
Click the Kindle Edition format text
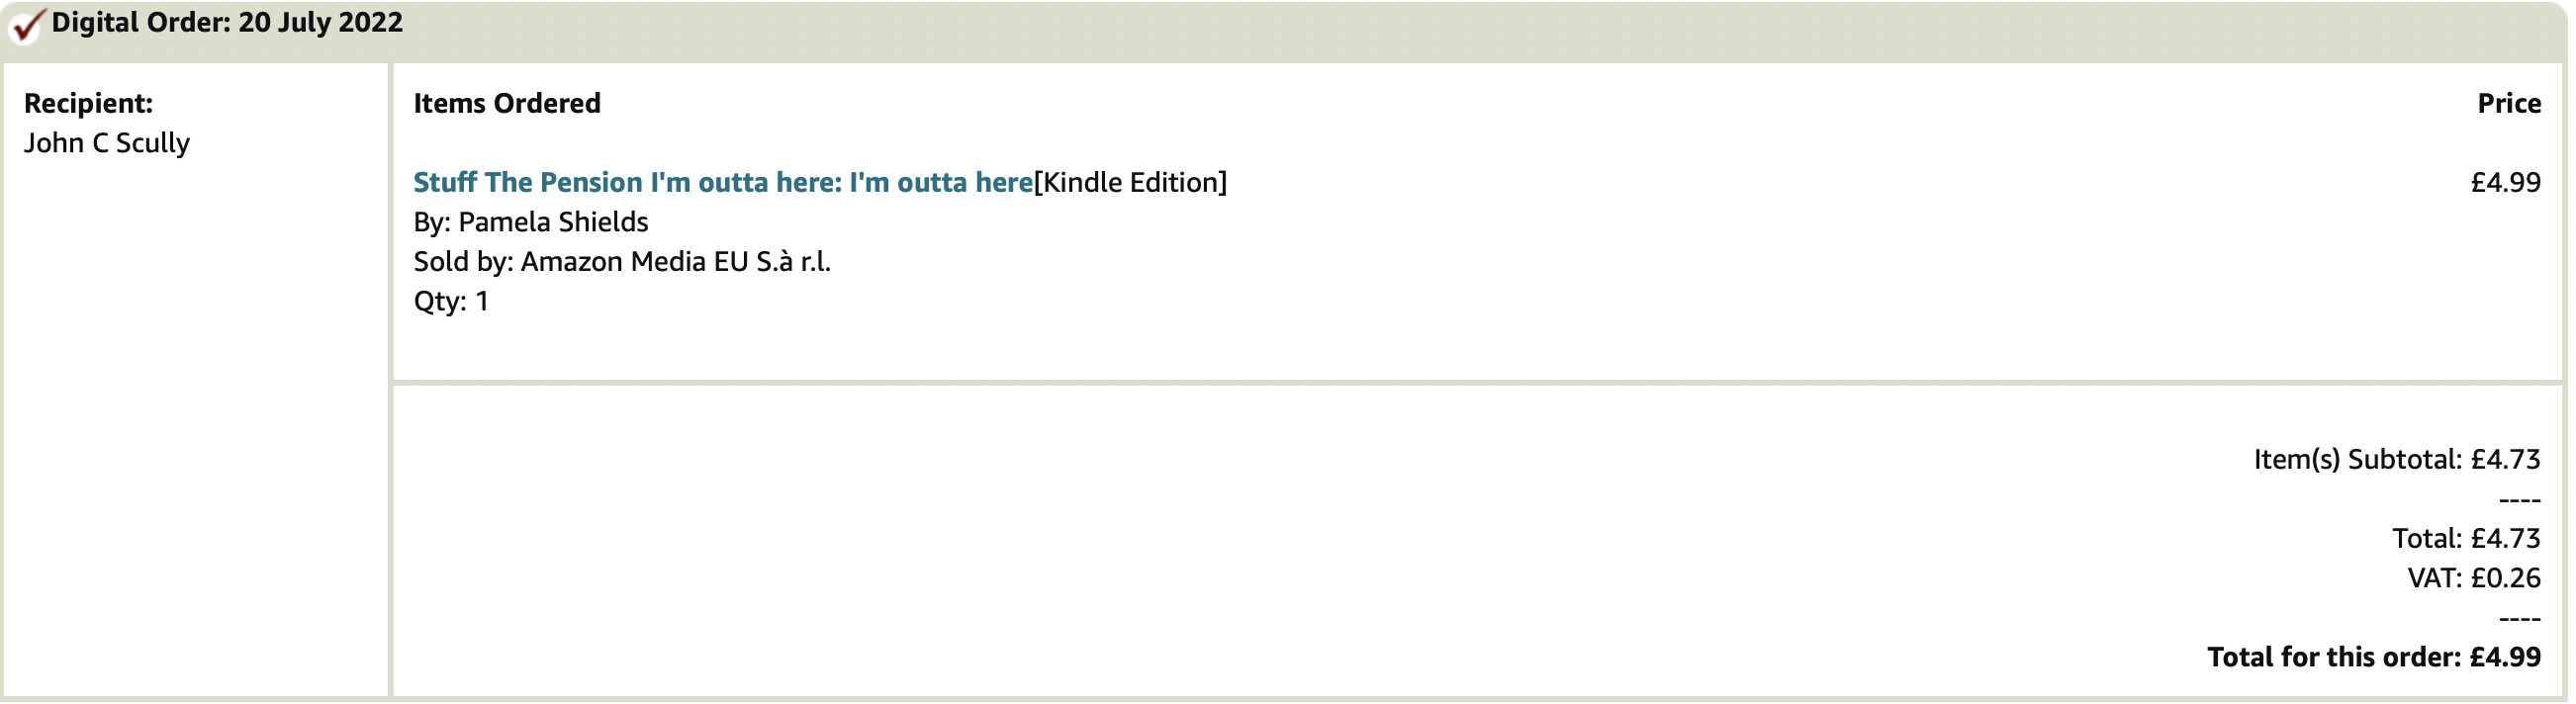(x=1131, y=182)
